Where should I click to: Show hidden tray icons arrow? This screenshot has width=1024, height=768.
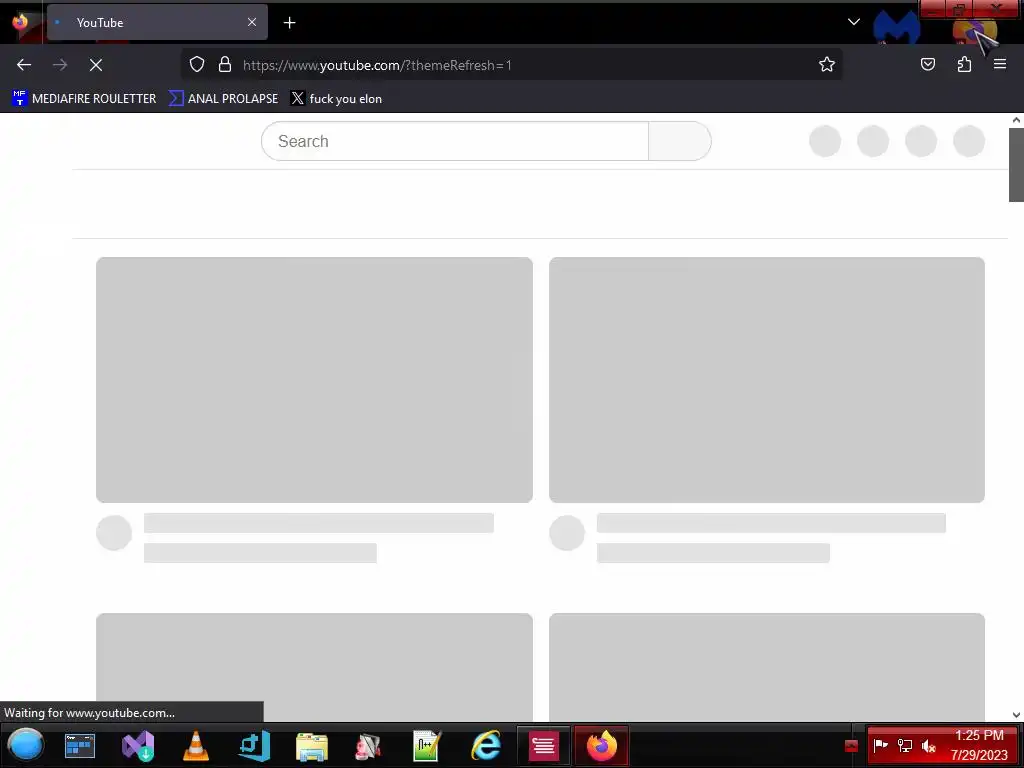(851, 746)
